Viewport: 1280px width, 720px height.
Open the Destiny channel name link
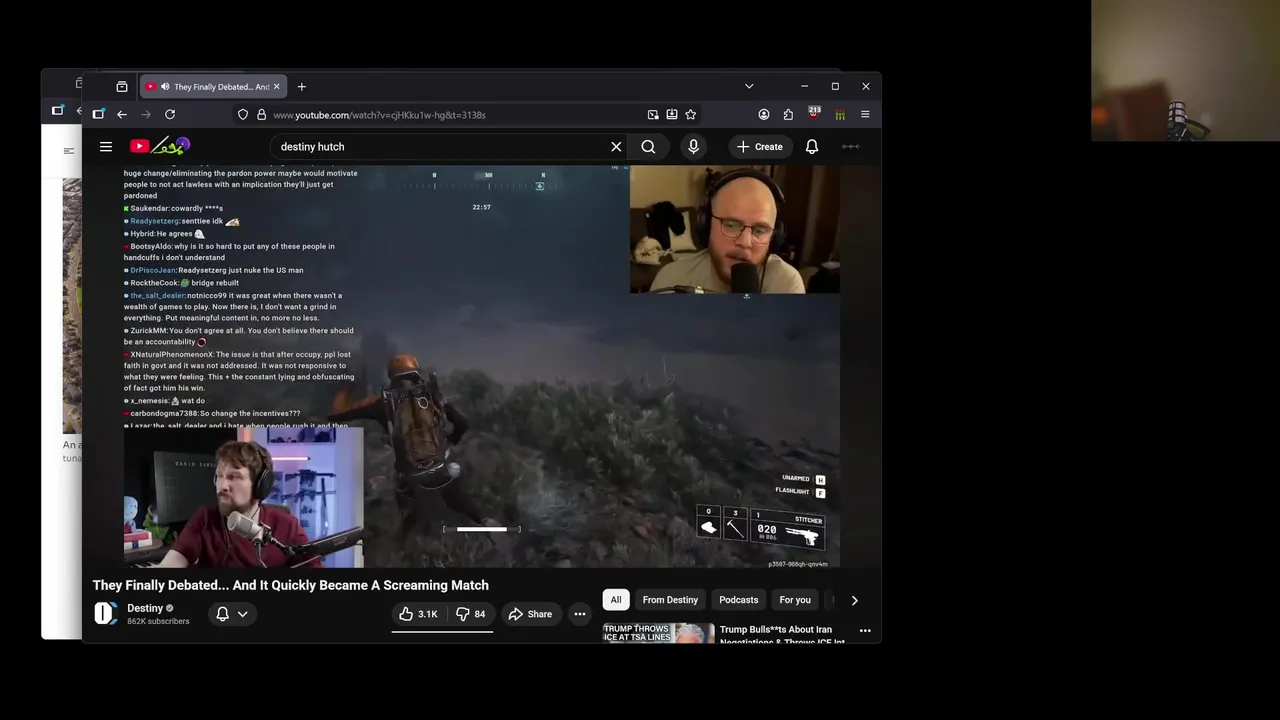(145, 608)
